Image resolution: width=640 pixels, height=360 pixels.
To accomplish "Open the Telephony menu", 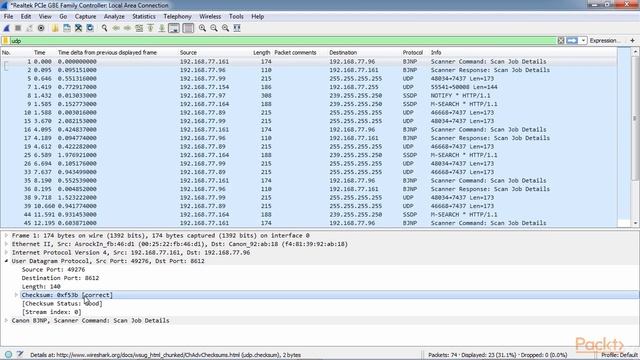I will (x=177, y=16).
